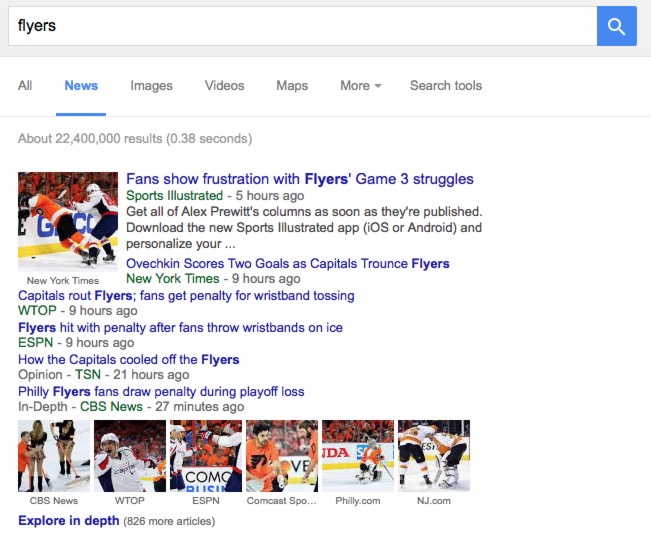Open "Capitals rout Flyers; fans get penalty" article
Image resolution: width=651 pixels, height=538 pixels.
186,296
